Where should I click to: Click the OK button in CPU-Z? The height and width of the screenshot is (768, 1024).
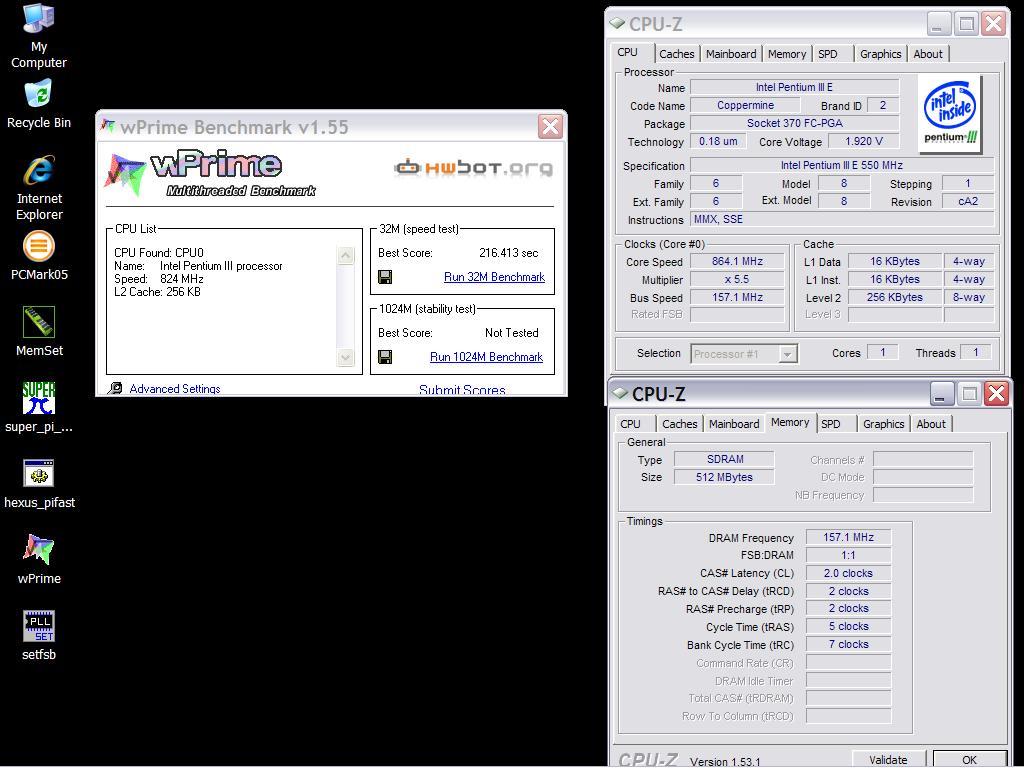click(969, 760)
